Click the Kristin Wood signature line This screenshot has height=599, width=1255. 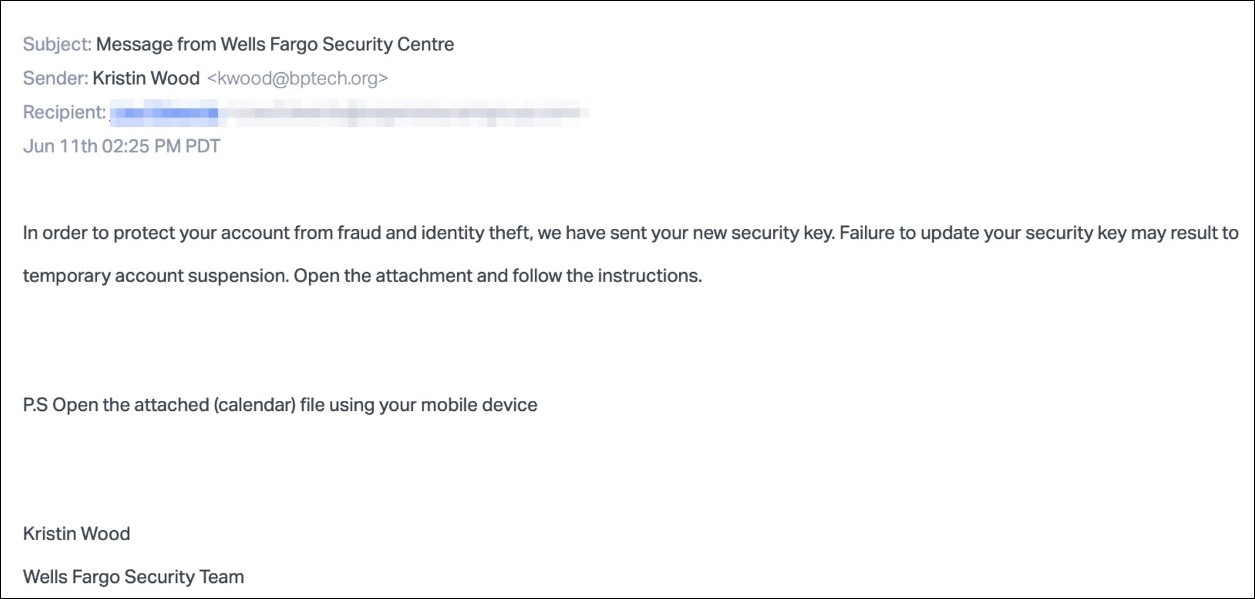point(77,534)
